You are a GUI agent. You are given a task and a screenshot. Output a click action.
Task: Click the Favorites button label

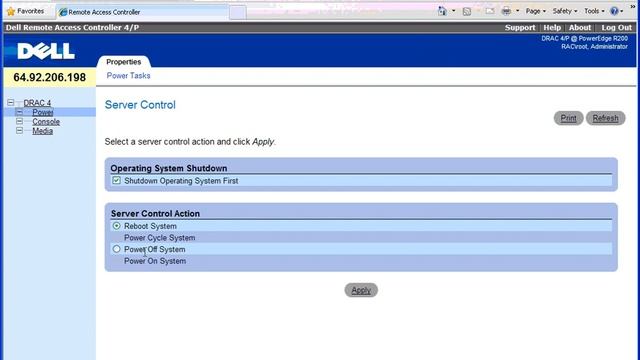[x=31, y=11]
